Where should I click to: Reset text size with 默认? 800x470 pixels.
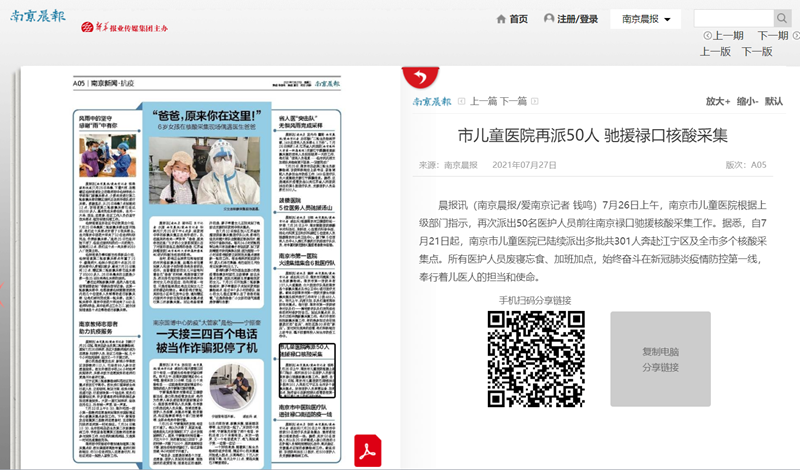click(x=773, y=101)
